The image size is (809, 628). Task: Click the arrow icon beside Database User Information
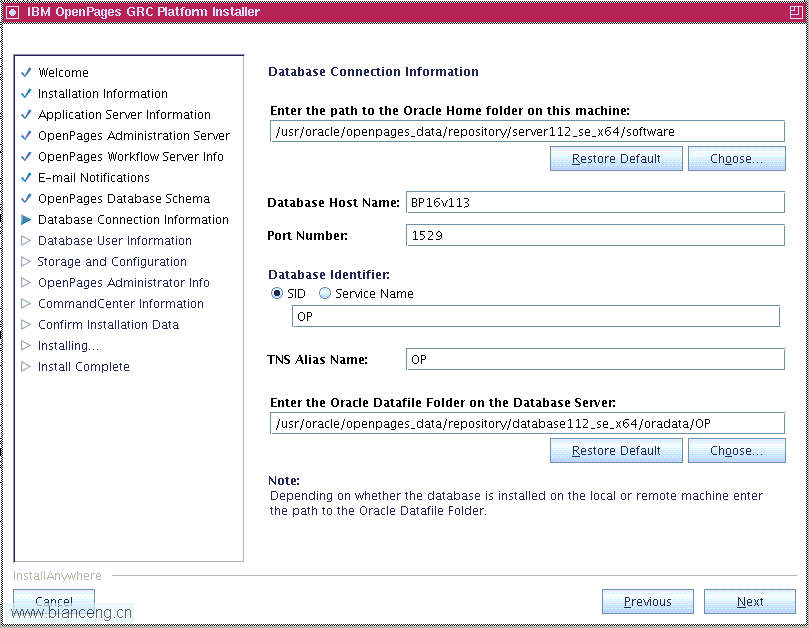26,240
